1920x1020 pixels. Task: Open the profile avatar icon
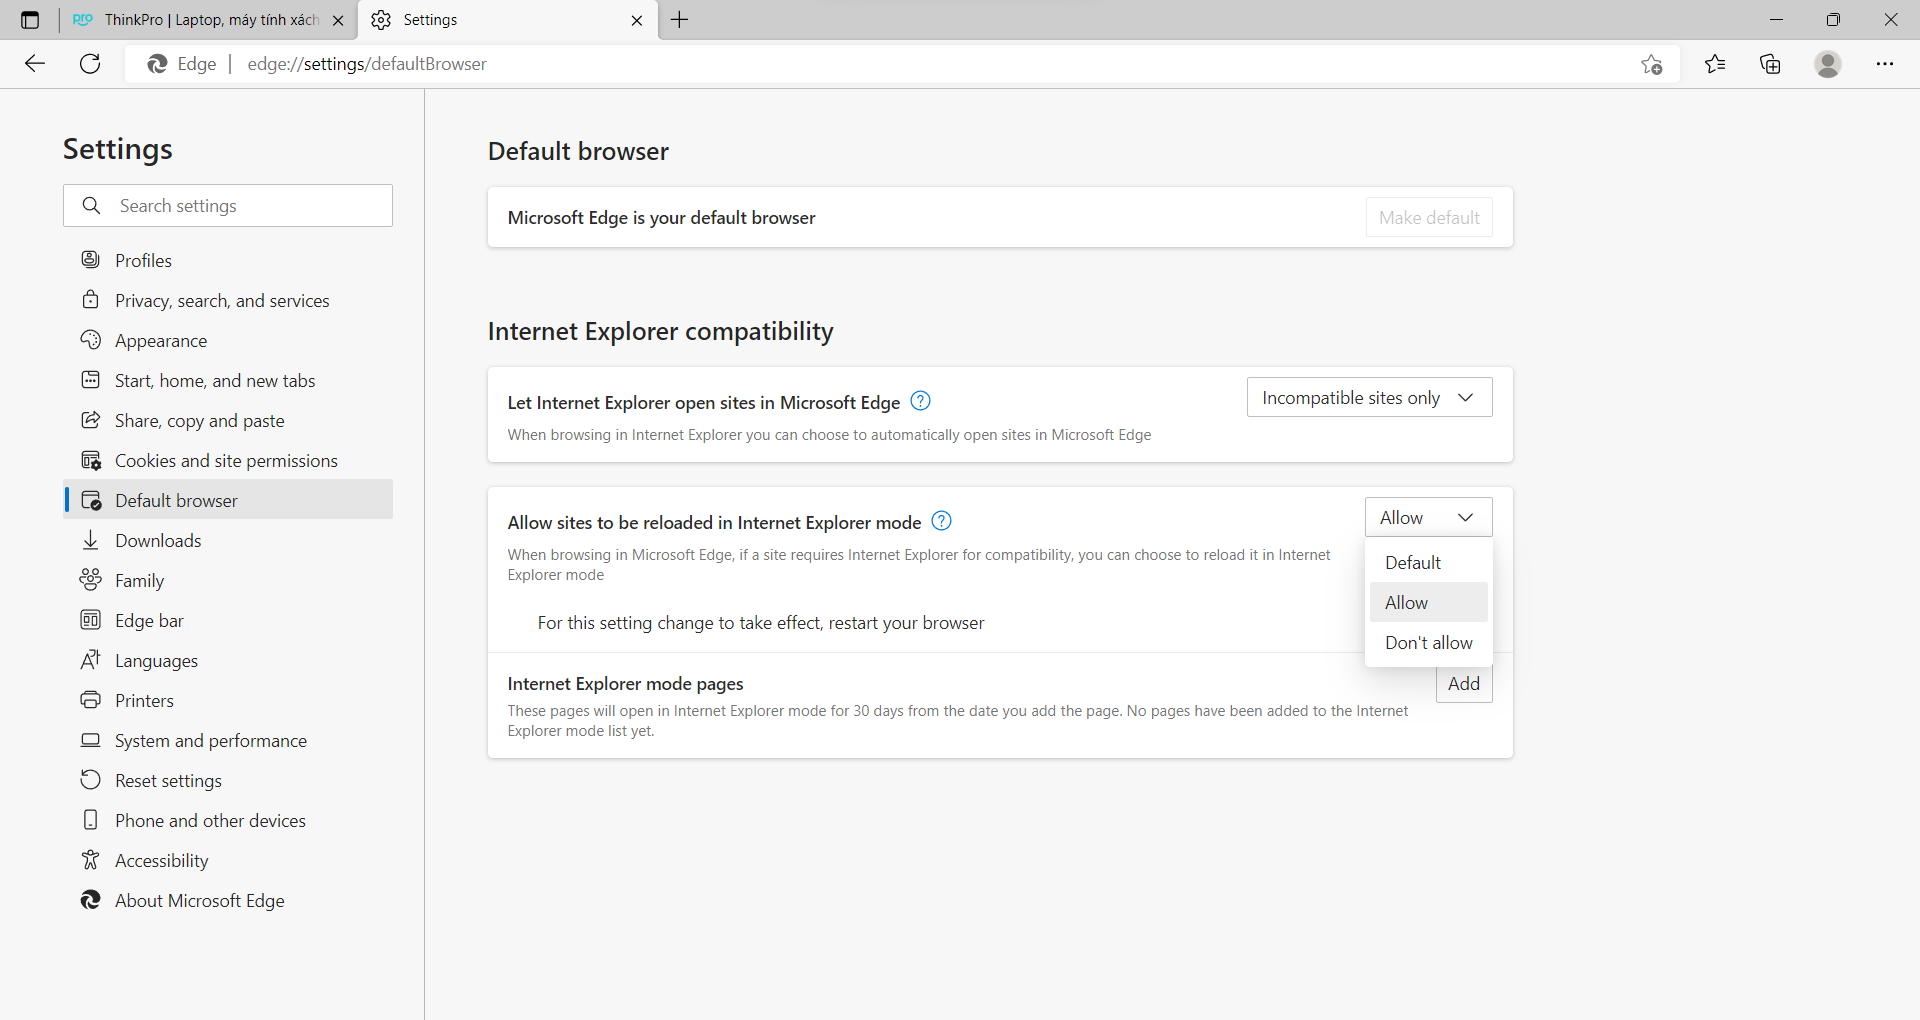tap(1828, 64)
